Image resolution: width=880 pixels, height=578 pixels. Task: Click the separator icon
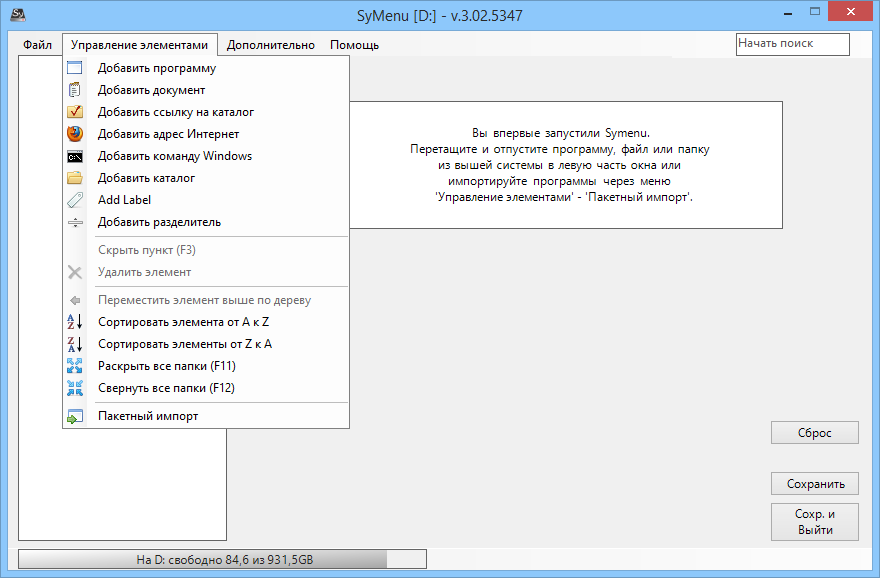click(75, 222)
